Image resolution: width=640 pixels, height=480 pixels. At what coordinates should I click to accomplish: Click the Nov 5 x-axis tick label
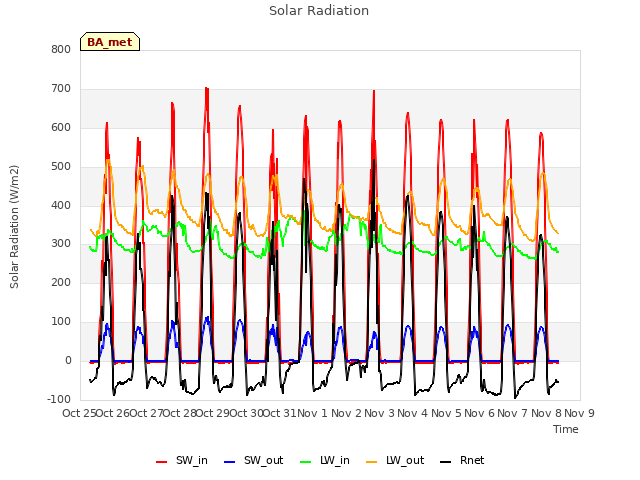point(446,413)
